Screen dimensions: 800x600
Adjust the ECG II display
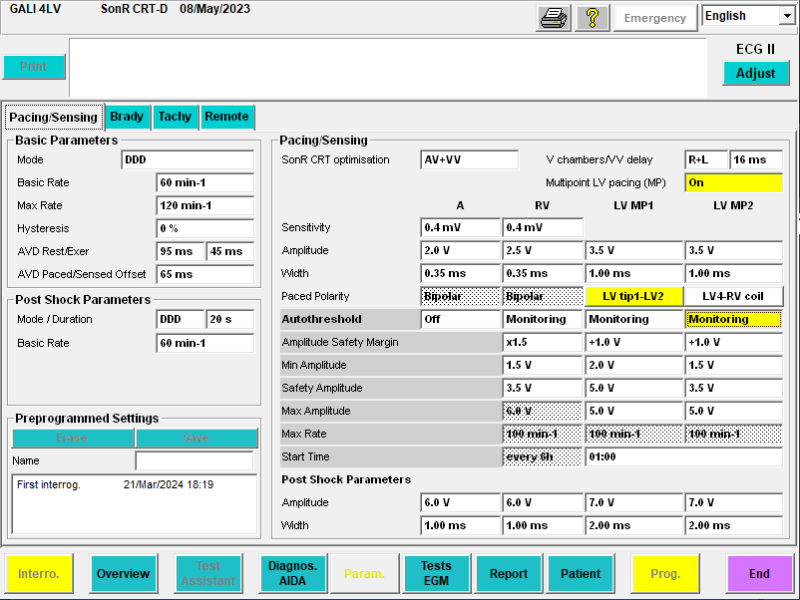coord(758,73)
